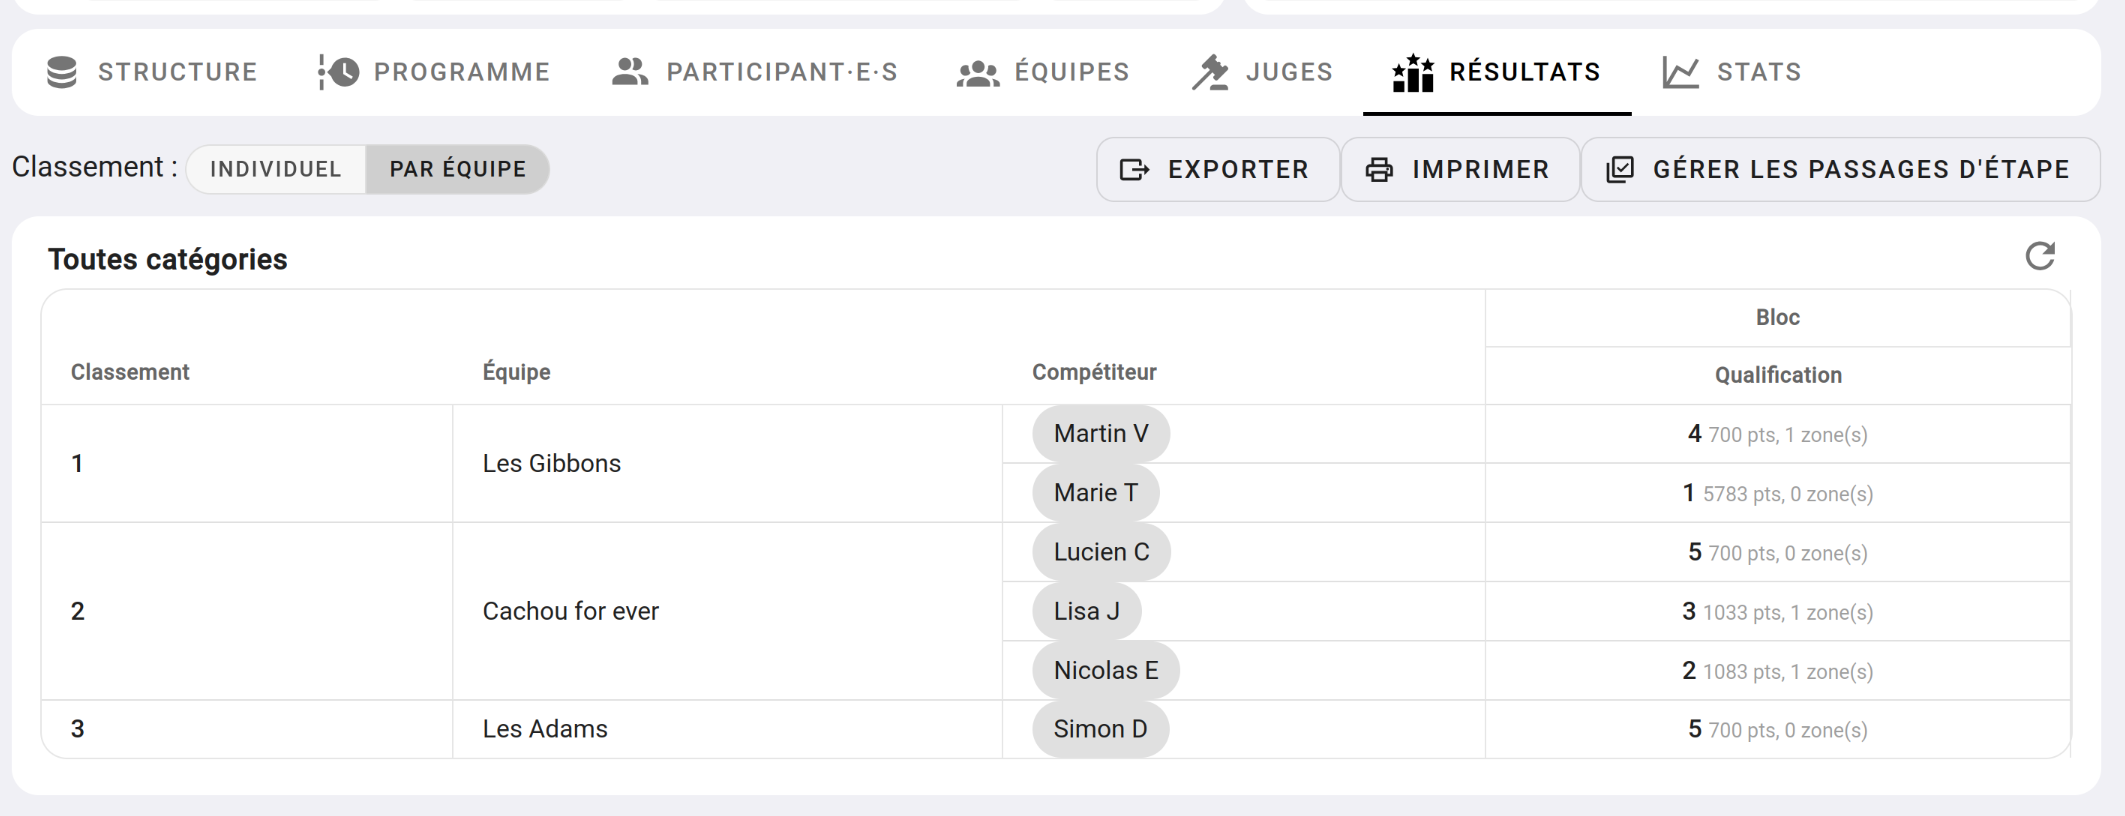
Task: Select the Par équipe ranking toggle
Action: (457, 169)
